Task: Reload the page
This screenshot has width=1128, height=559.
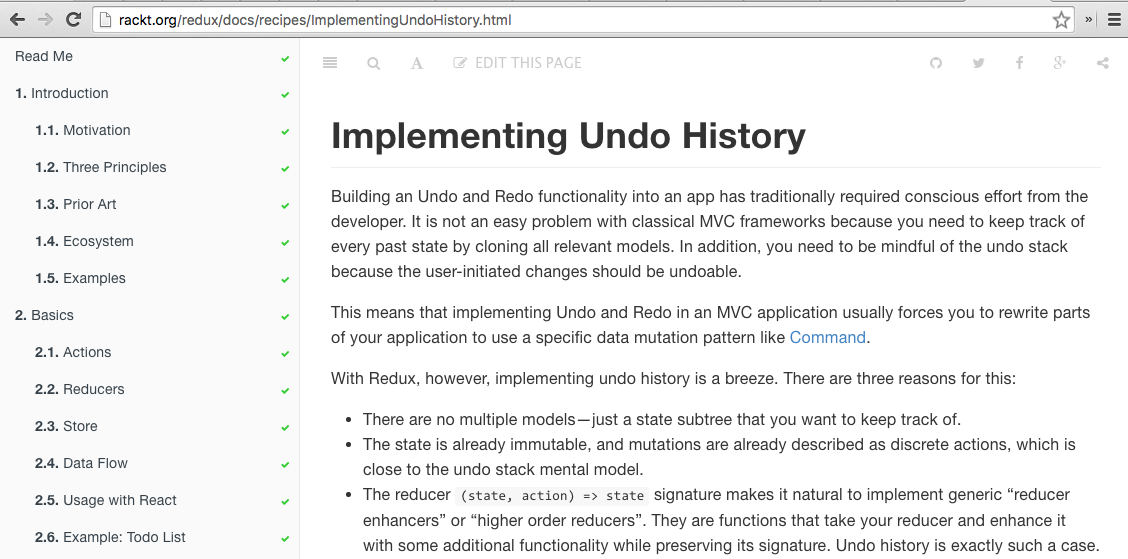Action: coord(73,19)
